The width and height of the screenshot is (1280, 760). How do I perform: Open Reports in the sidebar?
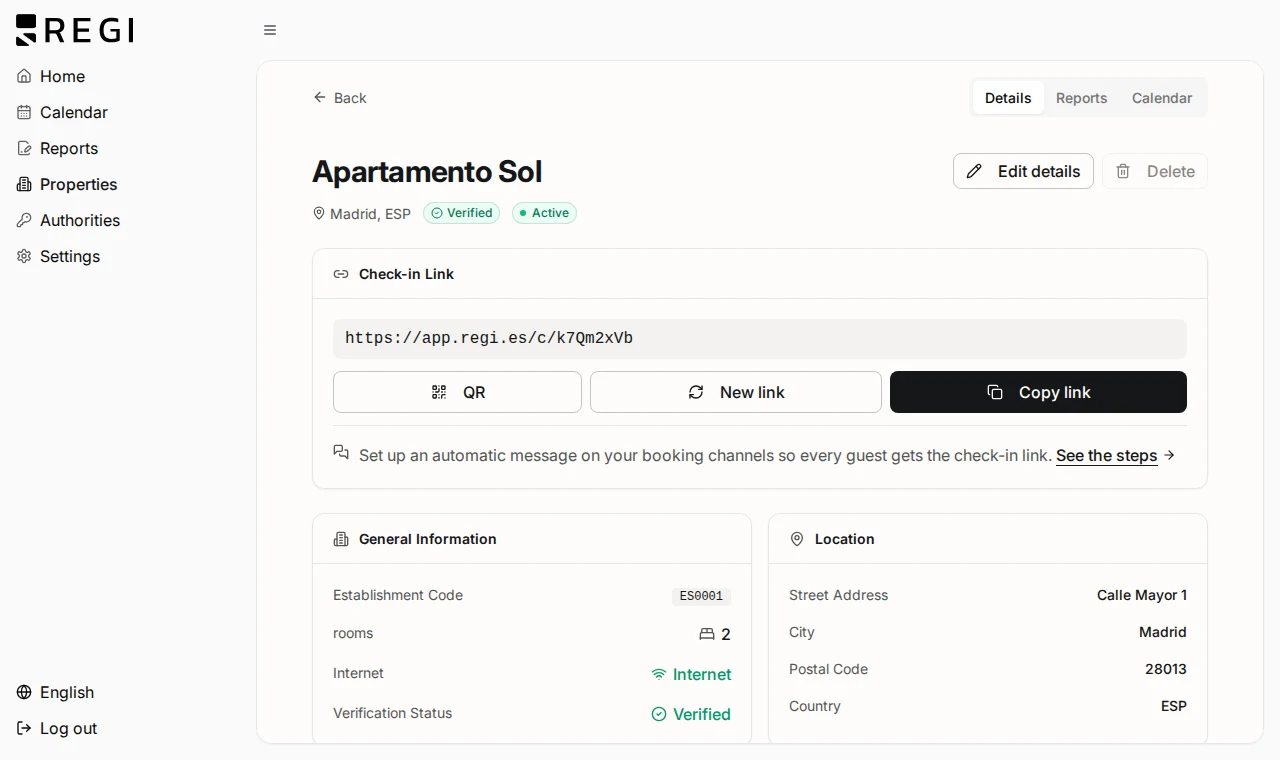pyautogui.click(x=57, y=148)
